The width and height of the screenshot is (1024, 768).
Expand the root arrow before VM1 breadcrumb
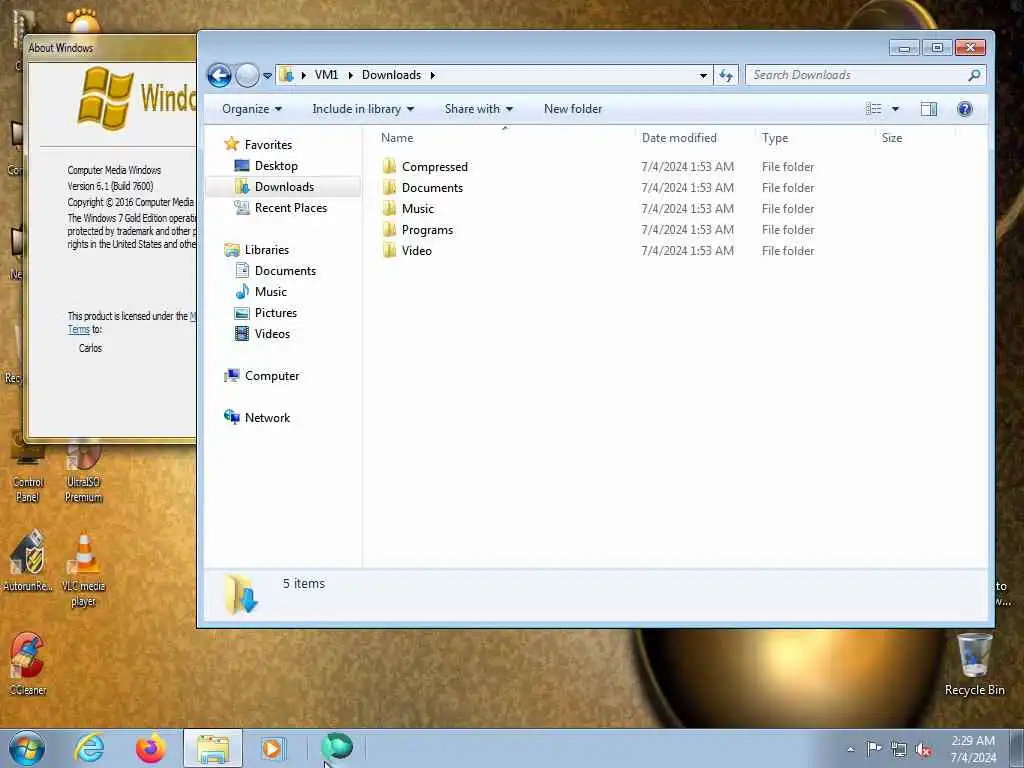pyautogui.click(x=303, y=75)
